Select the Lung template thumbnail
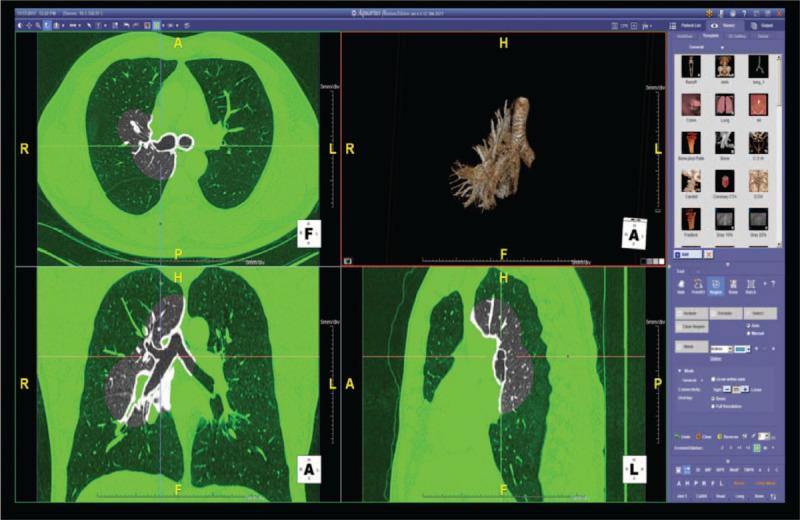The image size is (800, 520). pyautogui.click(x=723, y=104)
